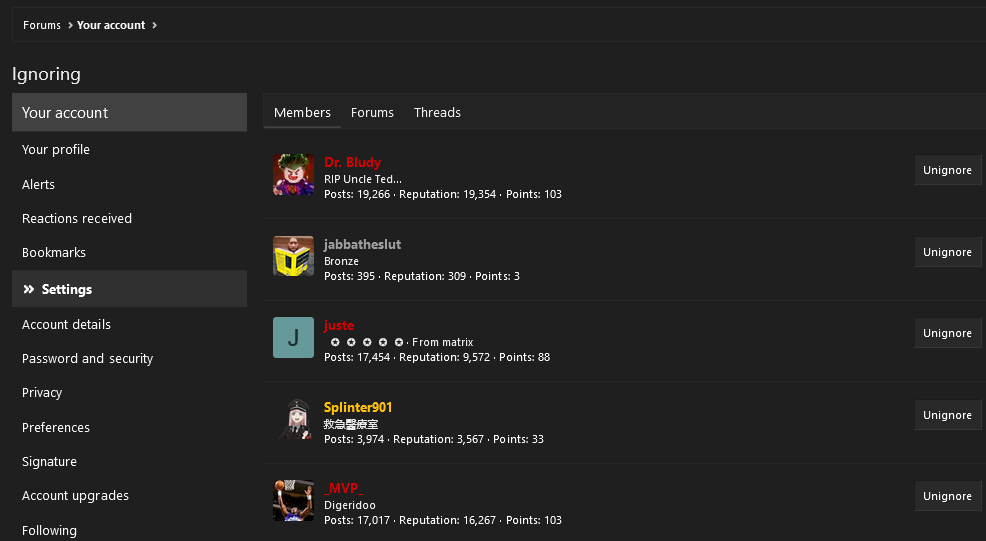Click juste's 'From matrix' text
Image resolution: width=986 pixels, height=541 pixels.
443,342
